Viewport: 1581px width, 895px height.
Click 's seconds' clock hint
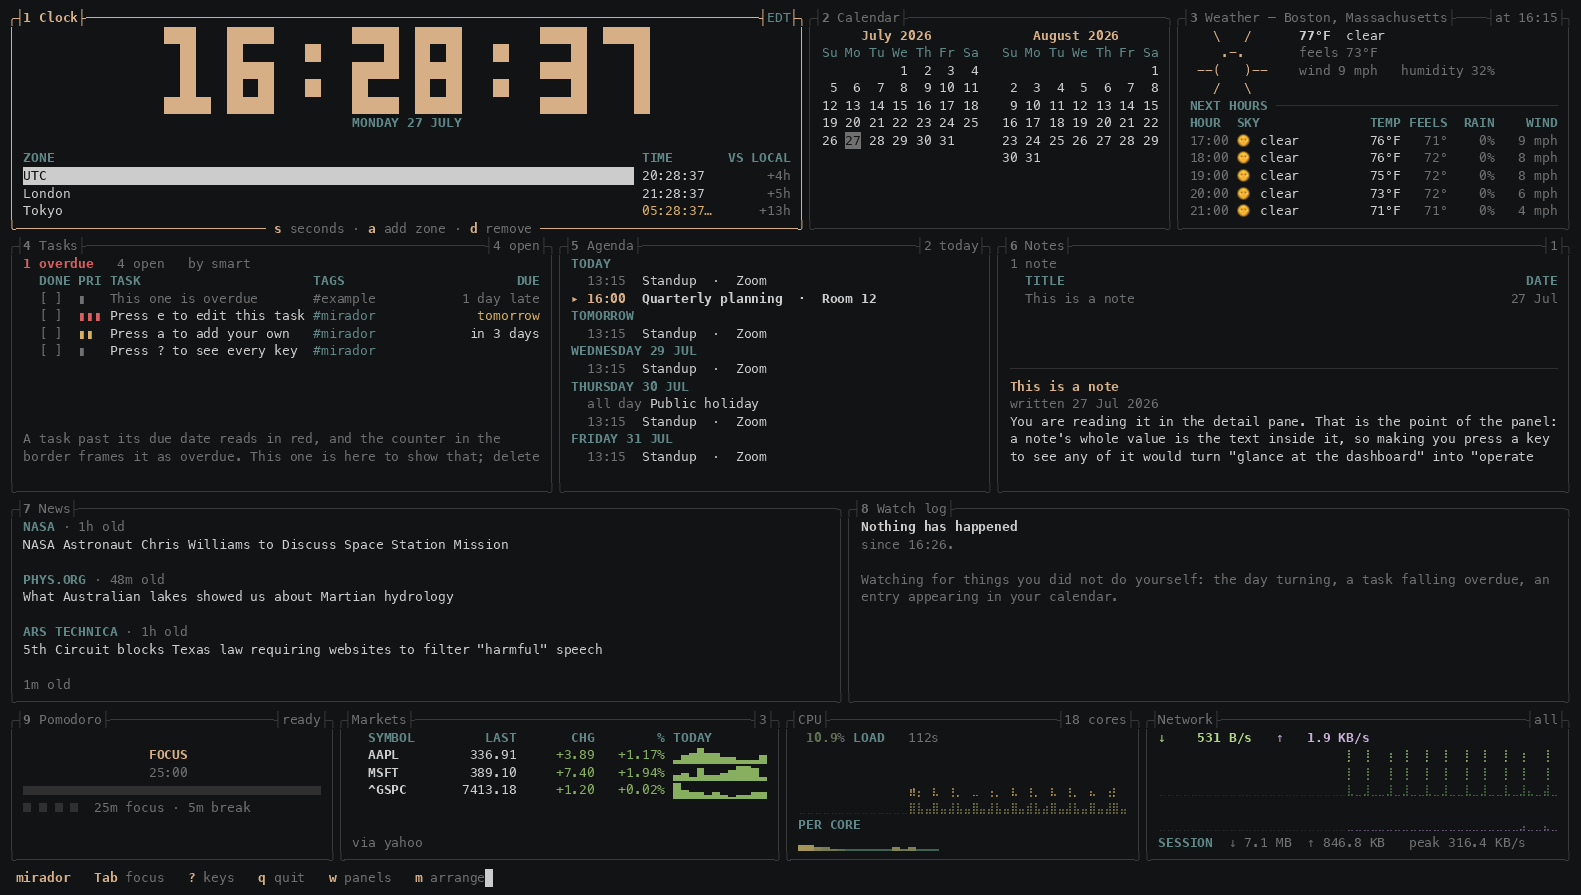[309, 229]
